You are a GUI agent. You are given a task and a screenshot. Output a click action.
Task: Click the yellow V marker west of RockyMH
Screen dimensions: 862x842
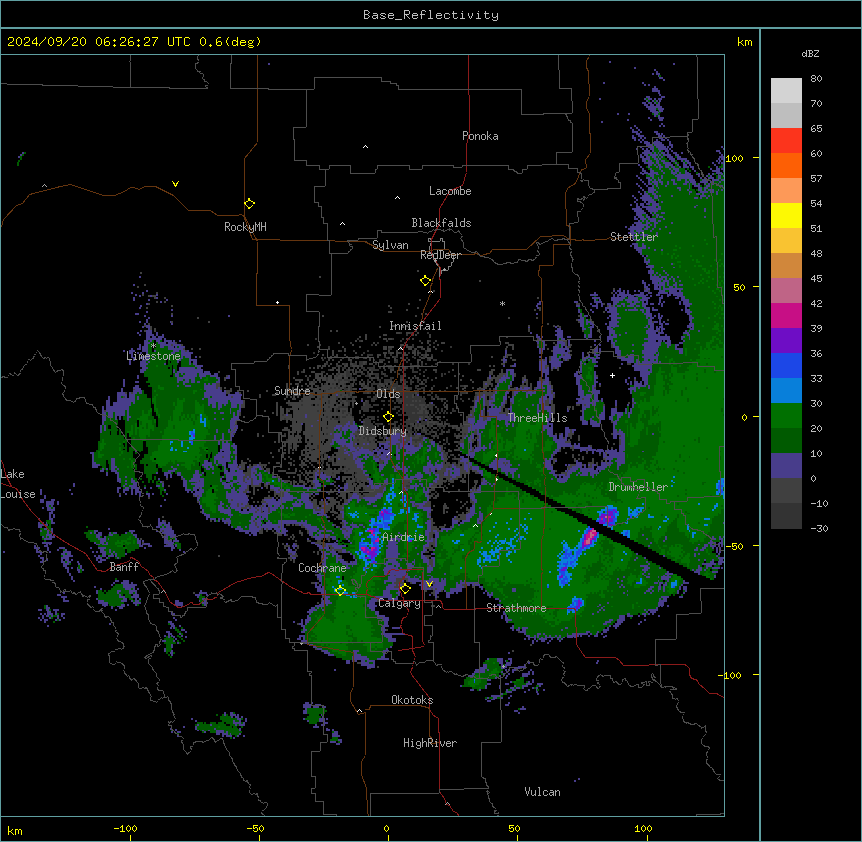(175, 184)
